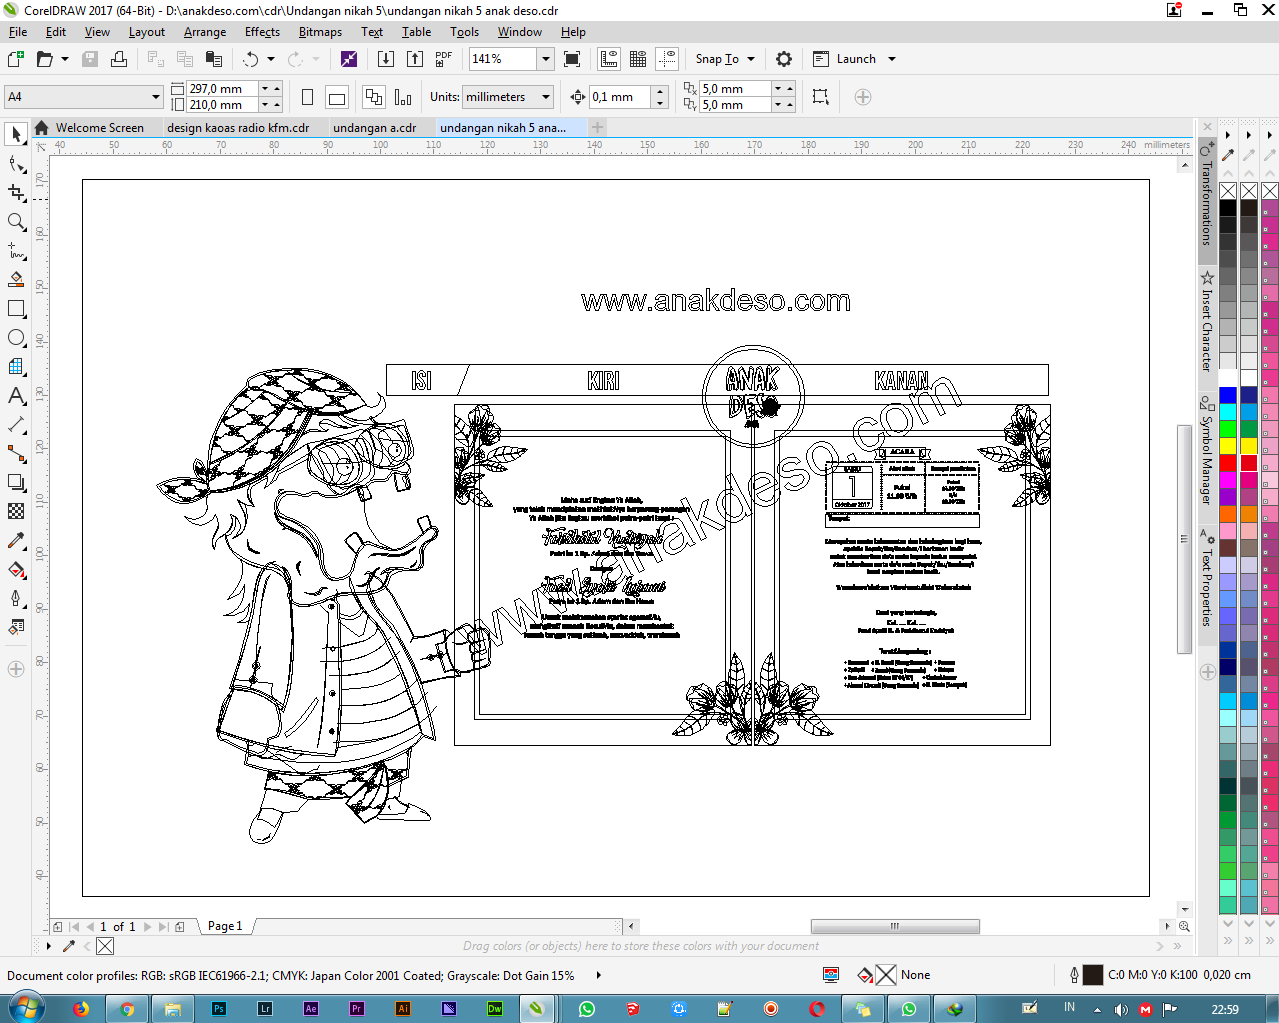Screen dimensions: 1279x1023
Task: Select the Zoom tool in toolbox
Action: point(16,221)
